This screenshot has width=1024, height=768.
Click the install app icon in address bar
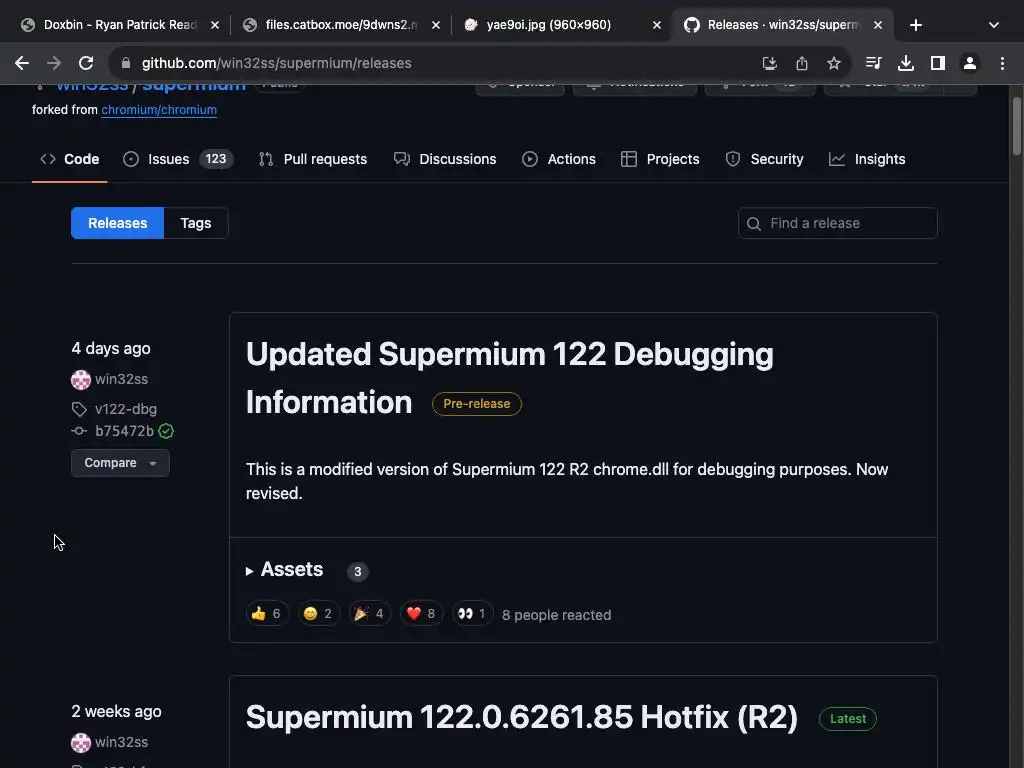click(769, 63)
